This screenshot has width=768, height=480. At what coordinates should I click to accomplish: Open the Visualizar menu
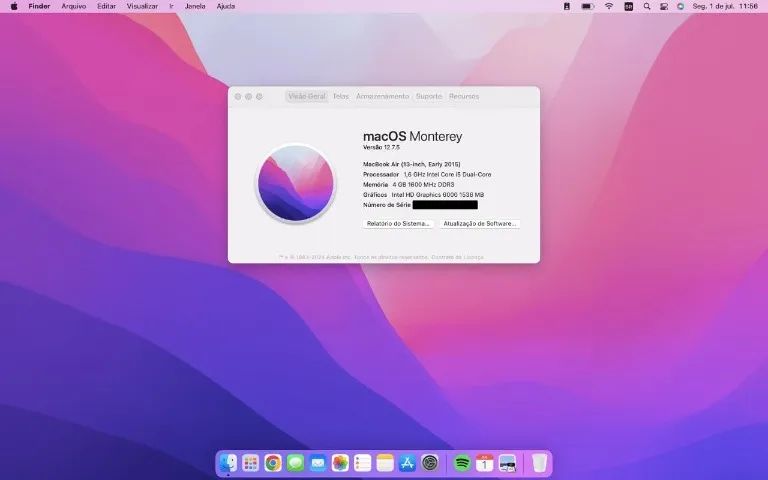pos(142,6)
